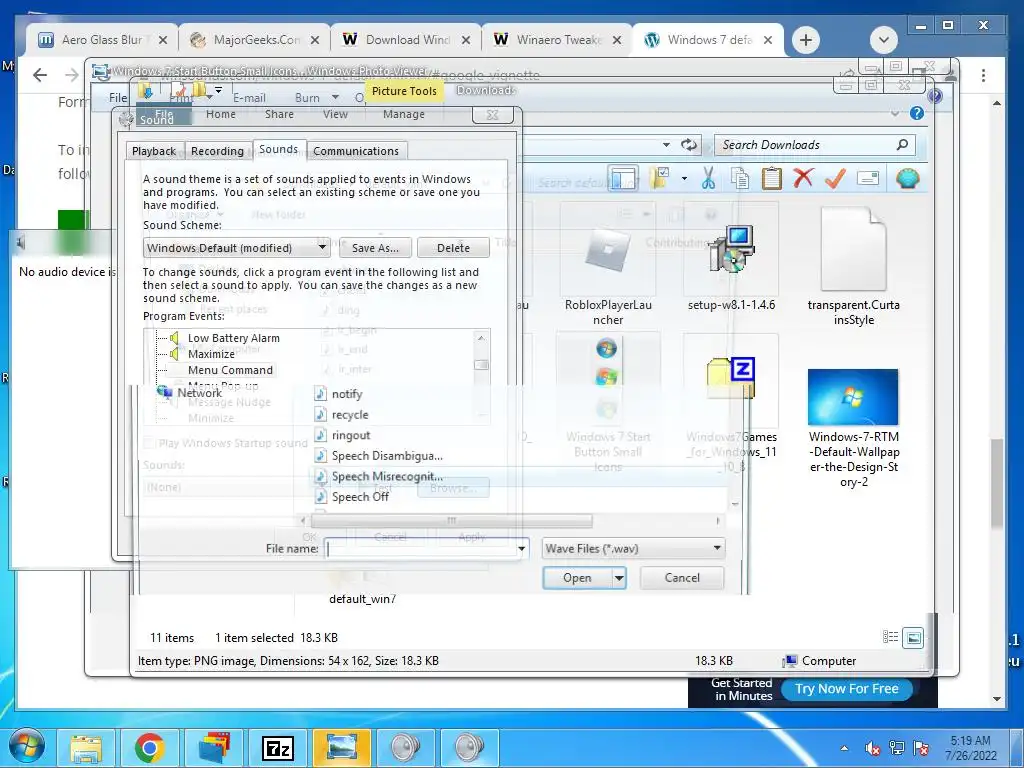Click the file list horizontal scrollbar

452,520
